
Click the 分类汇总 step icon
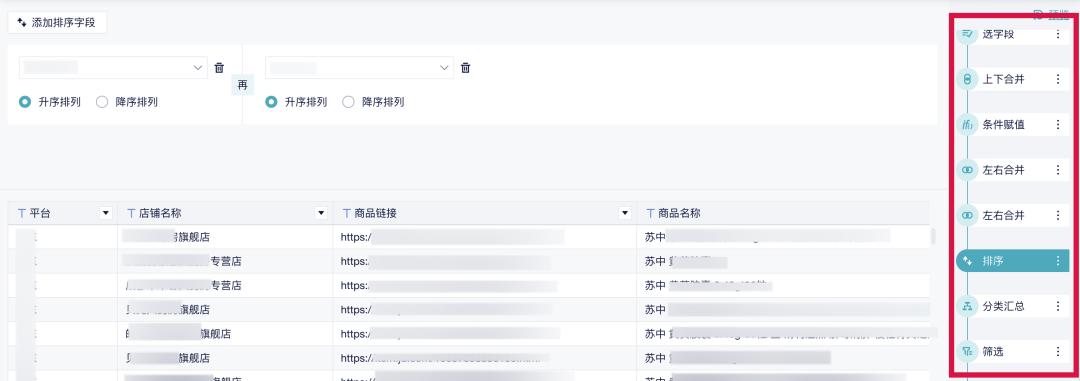[967, 307]
